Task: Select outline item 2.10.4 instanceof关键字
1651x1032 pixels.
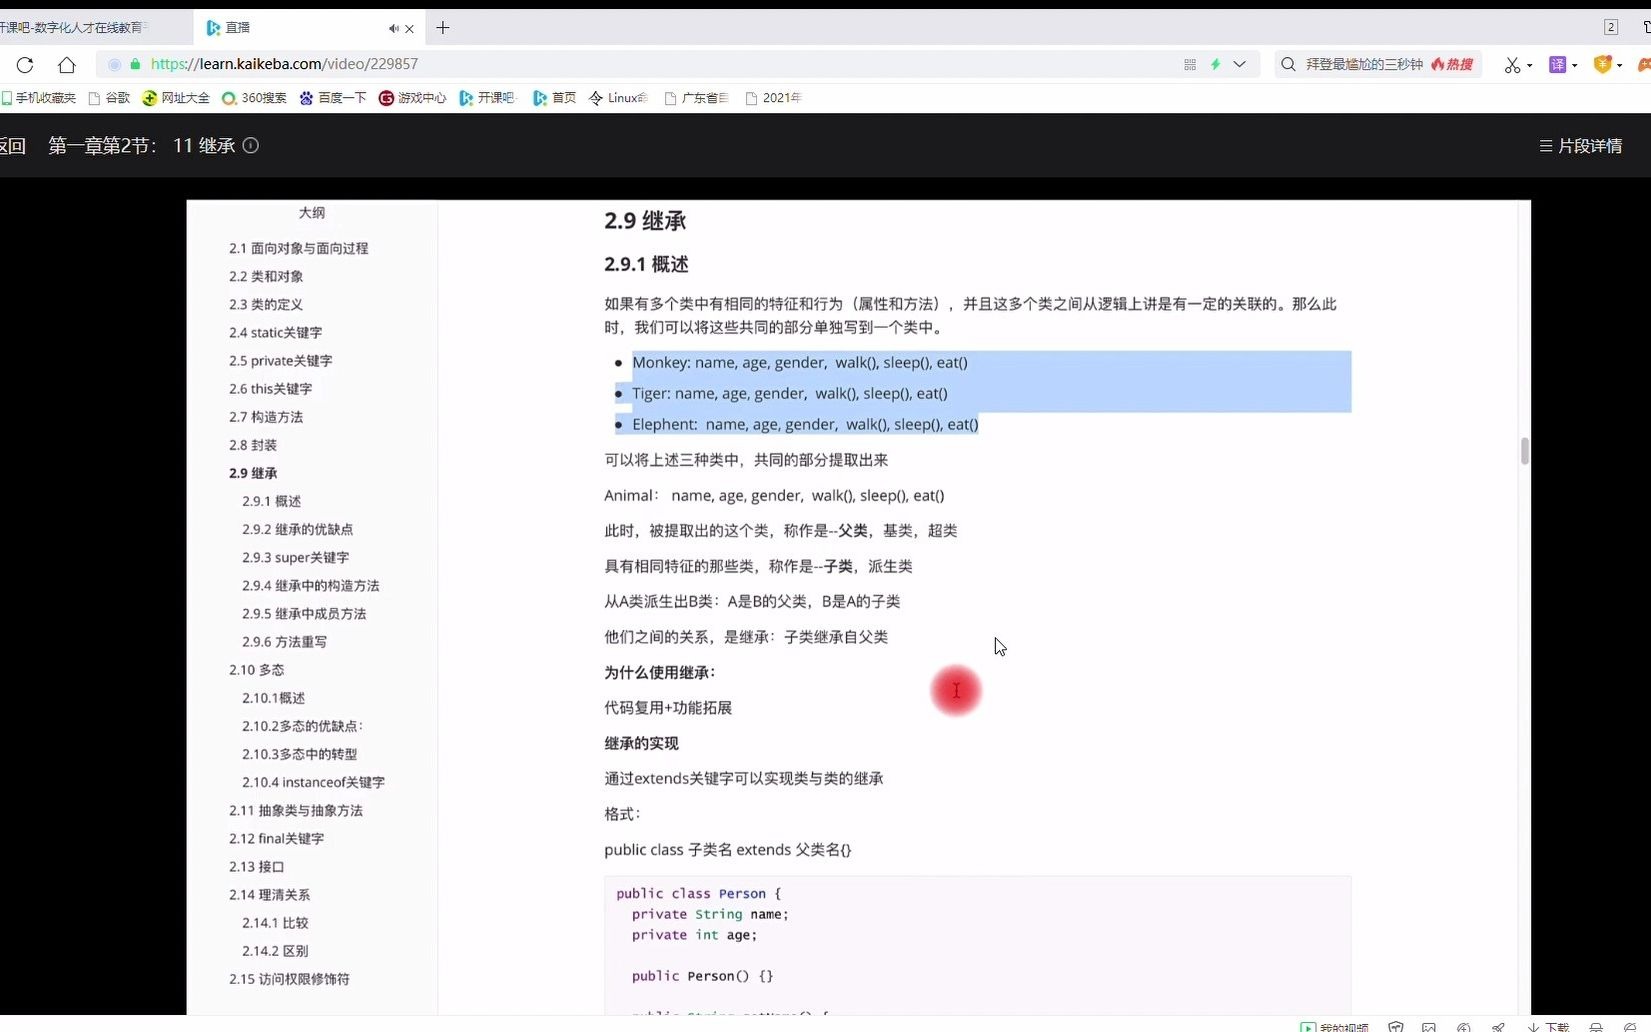Action: (x=313, y=782)
